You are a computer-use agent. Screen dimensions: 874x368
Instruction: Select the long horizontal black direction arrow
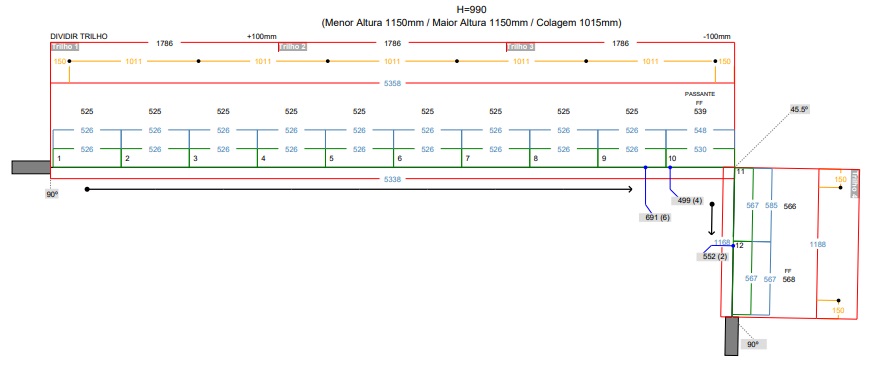tap(360, 190)
